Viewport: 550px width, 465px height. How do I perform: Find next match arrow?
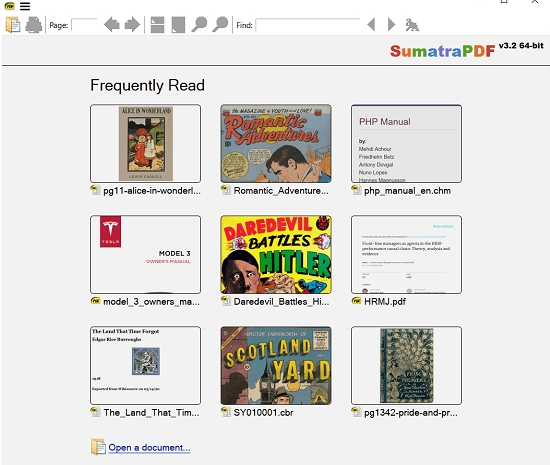(x=391, y=25)
